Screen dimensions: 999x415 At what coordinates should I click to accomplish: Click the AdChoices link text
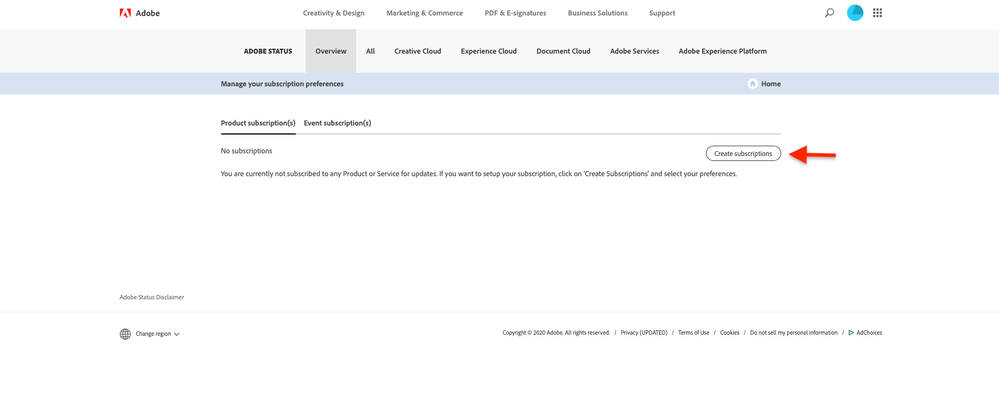pos(869,333)
